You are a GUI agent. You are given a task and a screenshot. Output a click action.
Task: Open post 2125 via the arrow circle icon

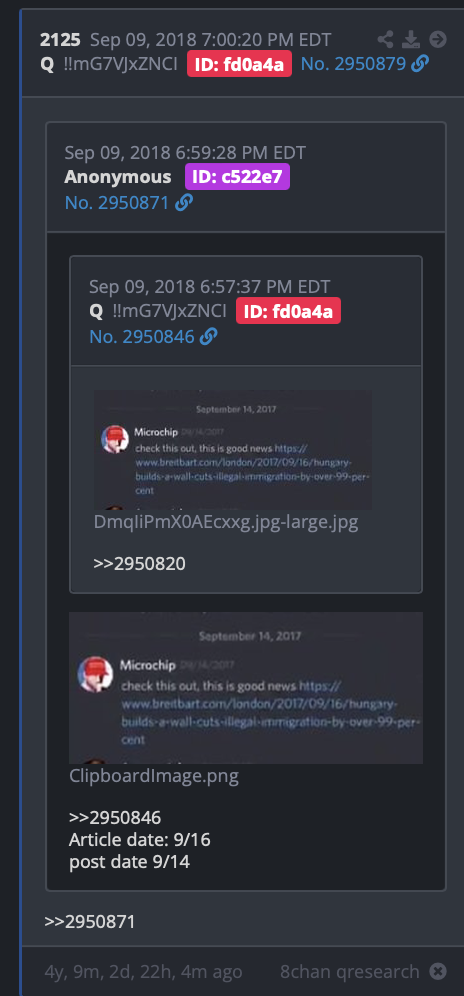click(x=438, y=39)
